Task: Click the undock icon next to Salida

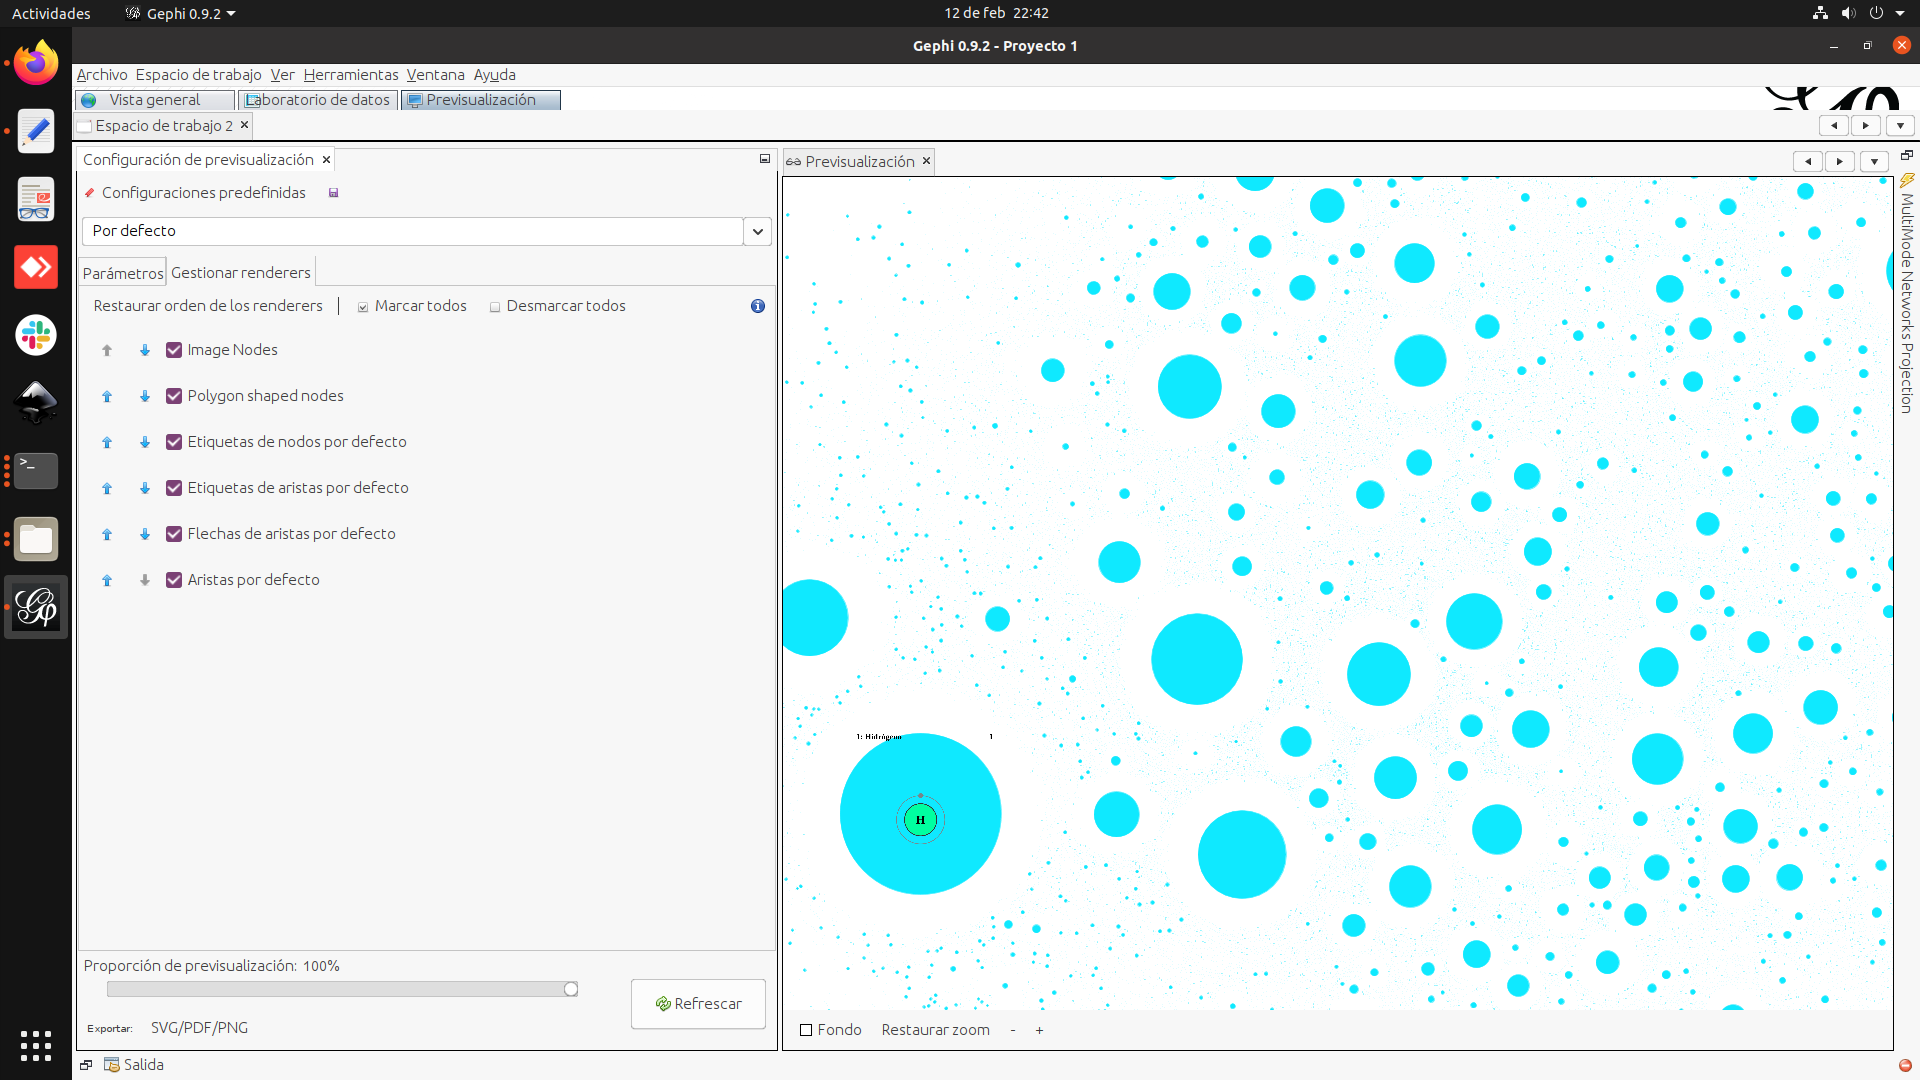Action: [x=85, y=1064]
